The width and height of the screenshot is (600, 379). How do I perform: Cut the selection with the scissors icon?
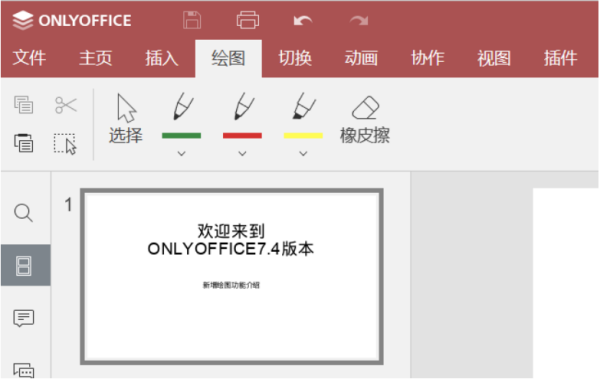(66, 105)
